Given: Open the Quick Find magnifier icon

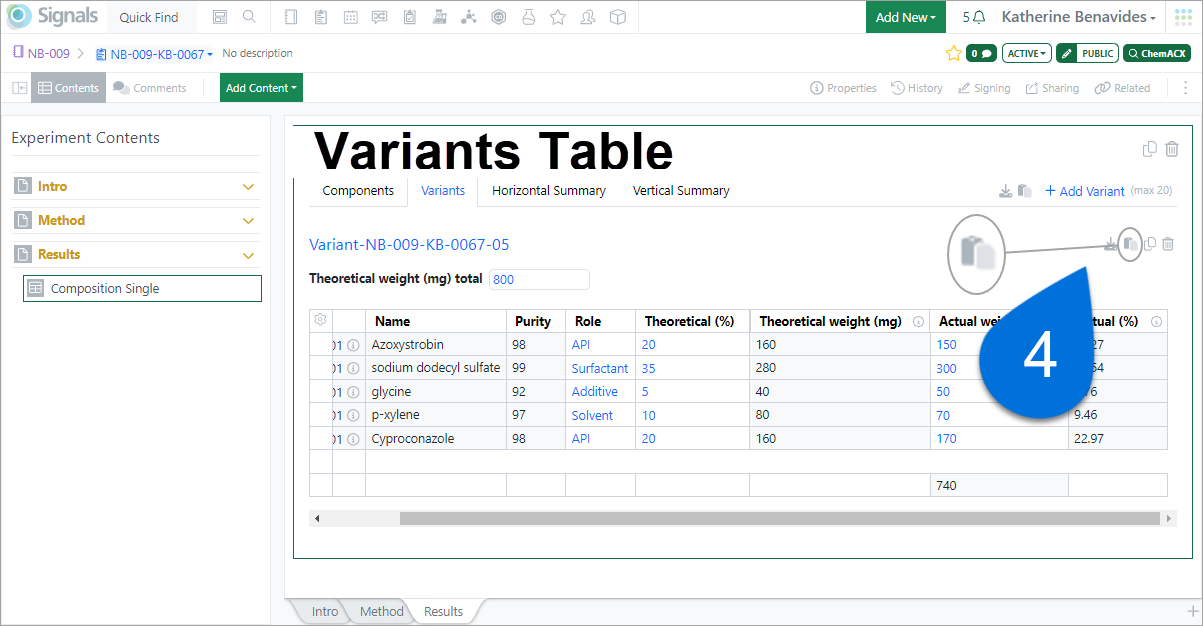Looking at the screenshot, I should [x=249, y=16].
